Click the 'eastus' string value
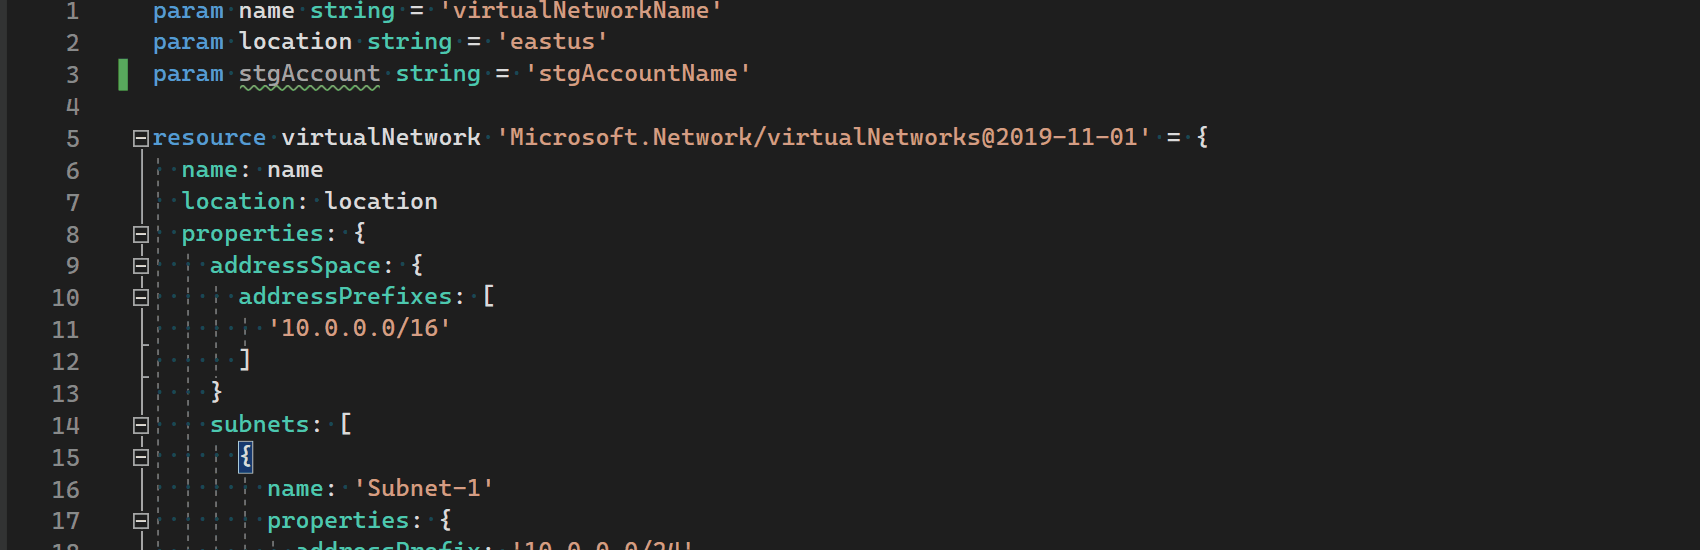Image resolution: width=1700 pixels, height=550 pixels. click(x=552, y=42)
